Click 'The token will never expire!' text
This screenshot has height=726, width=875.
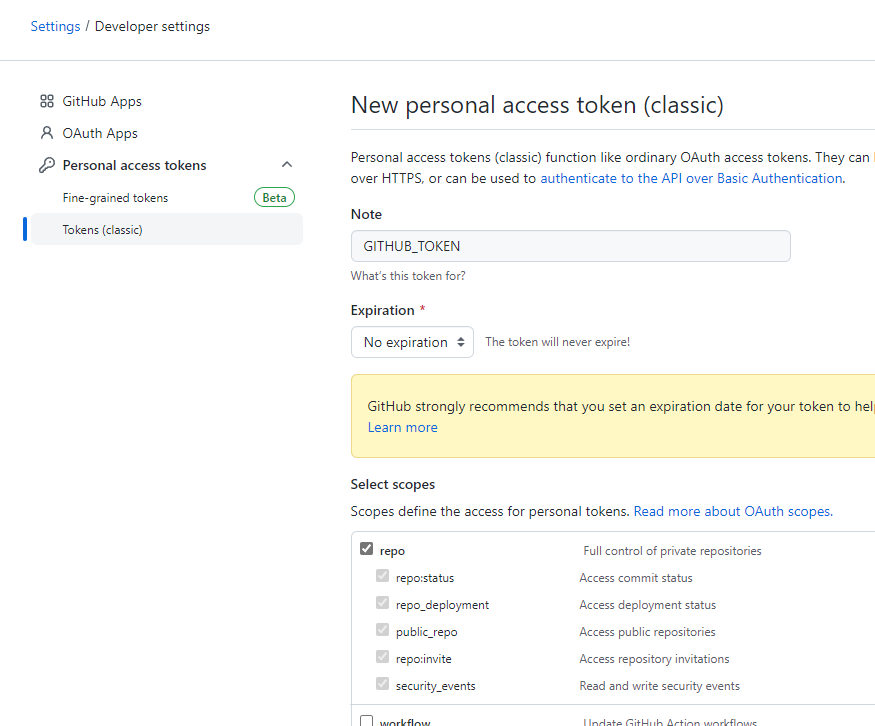[x=557, y=342]
